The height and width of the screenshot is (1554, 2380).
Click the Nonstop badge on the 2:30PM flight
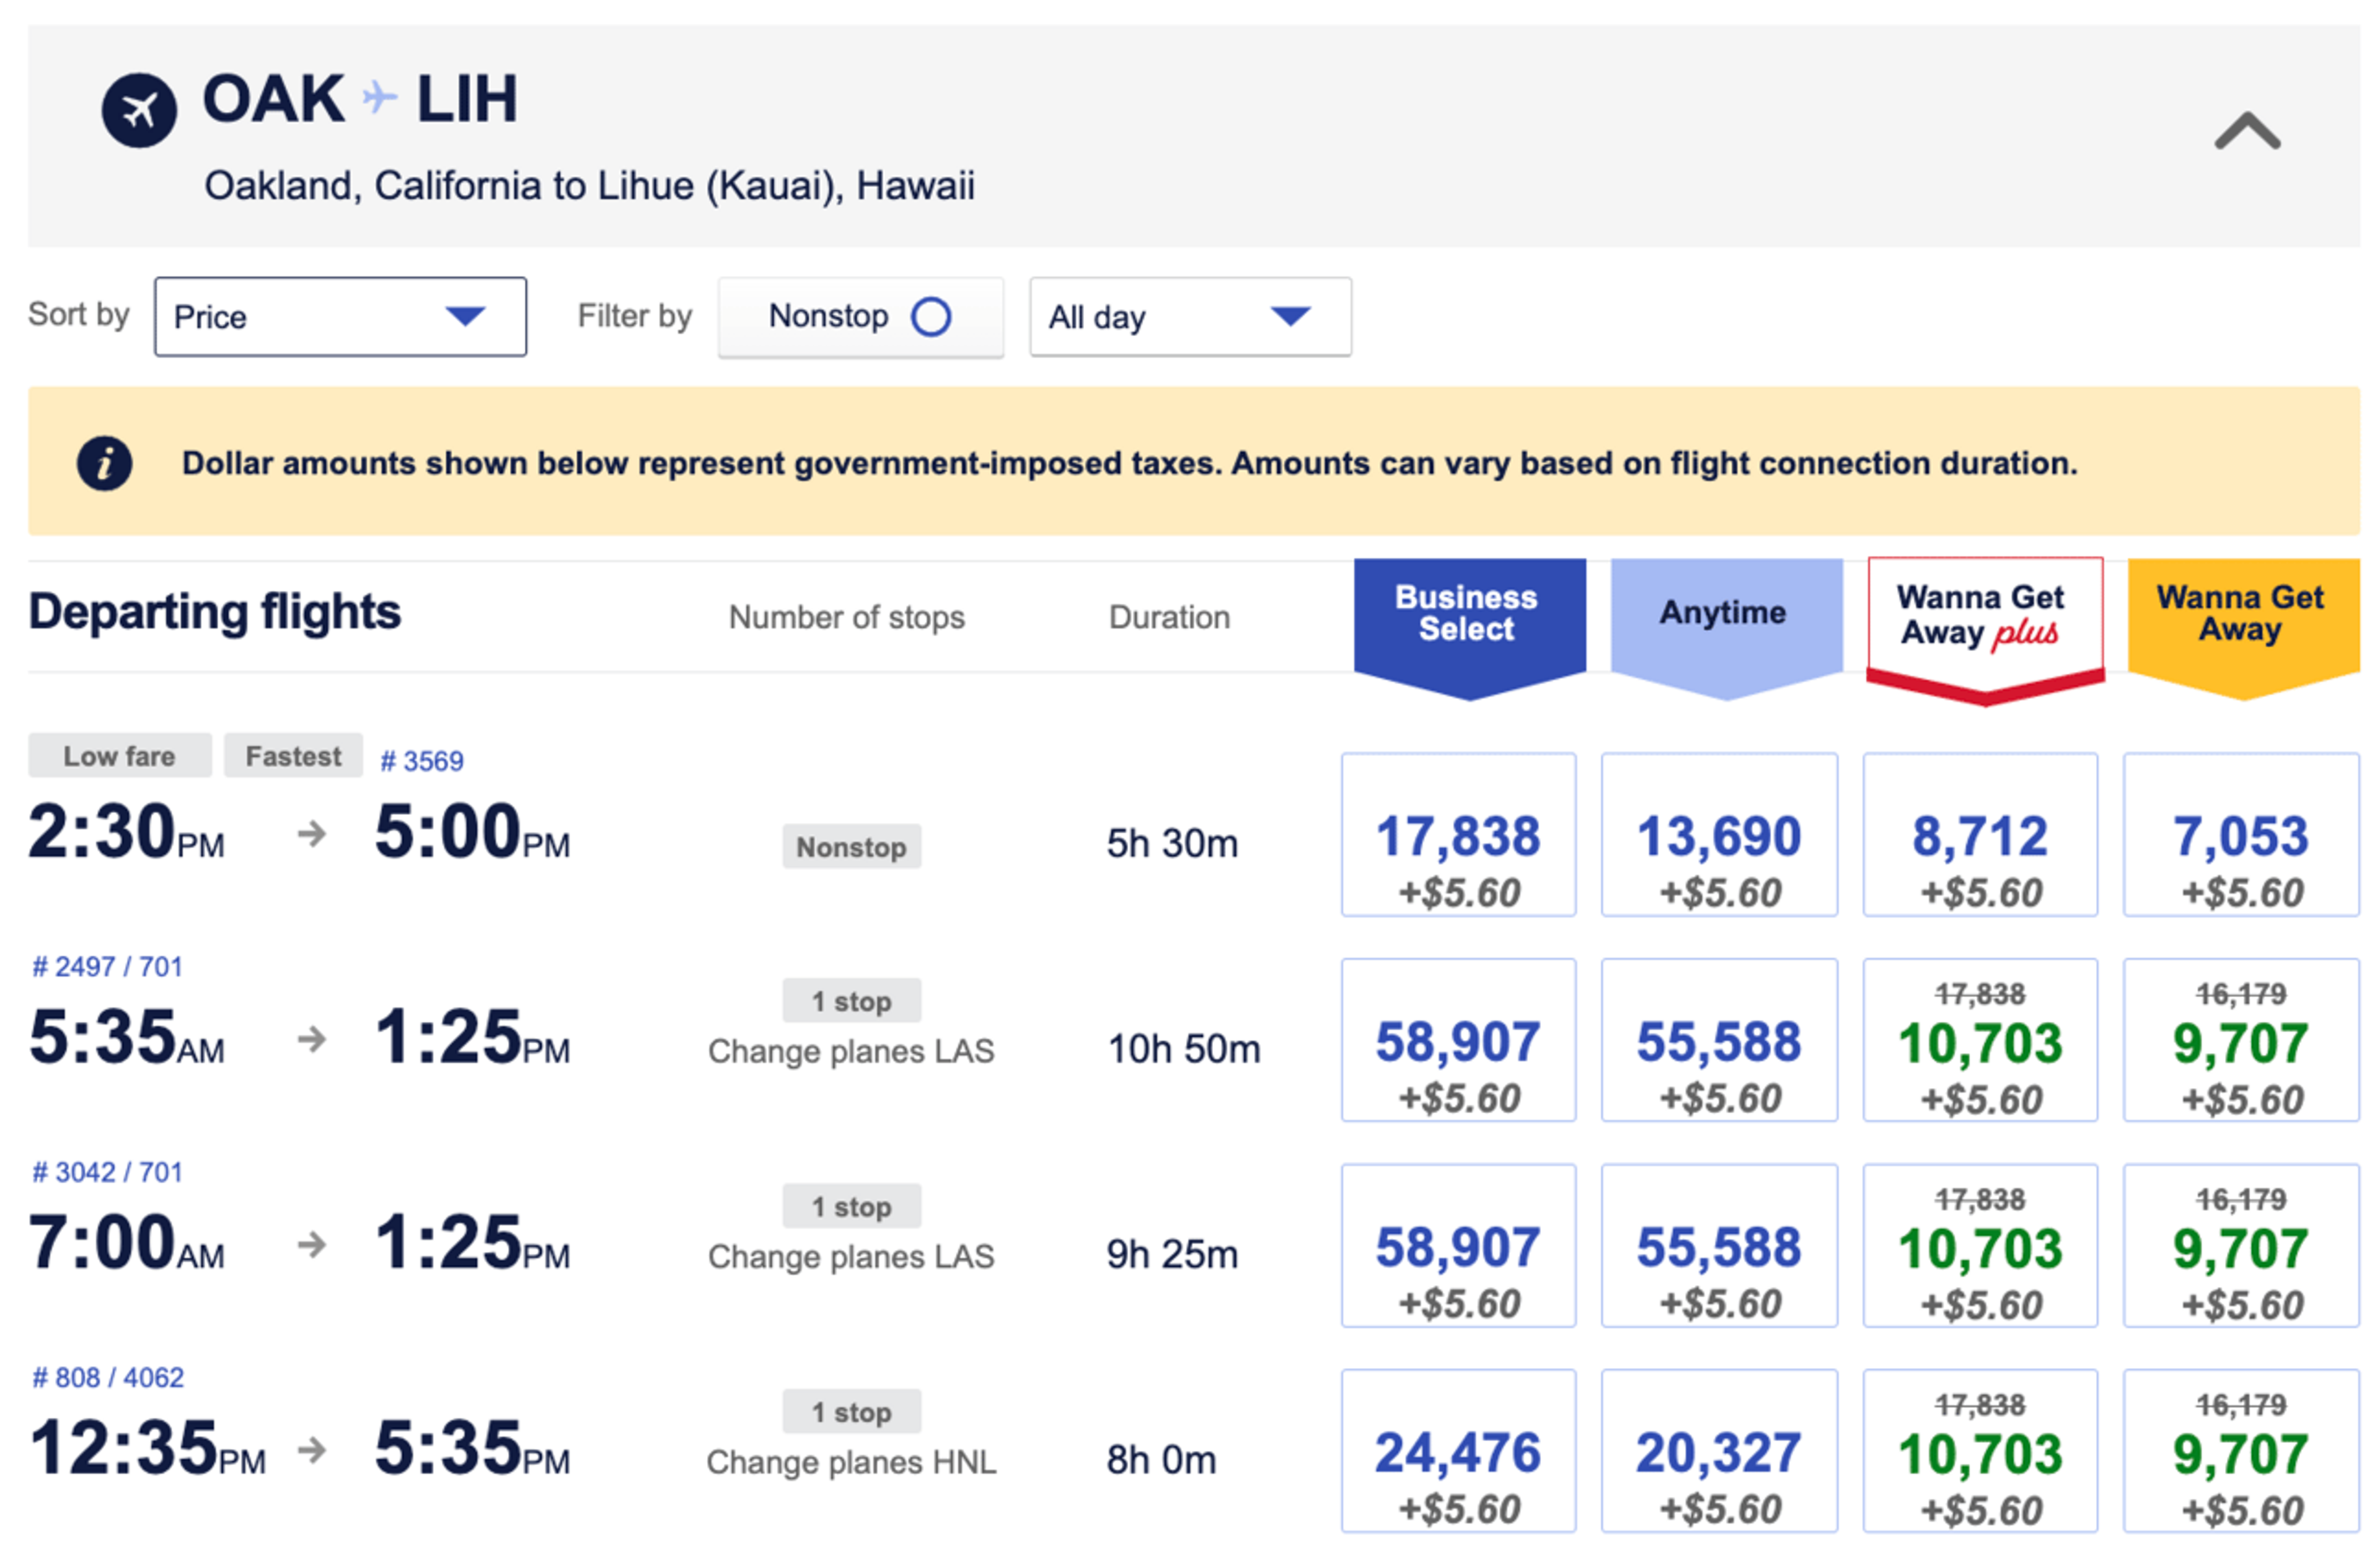tap(851, 847)
